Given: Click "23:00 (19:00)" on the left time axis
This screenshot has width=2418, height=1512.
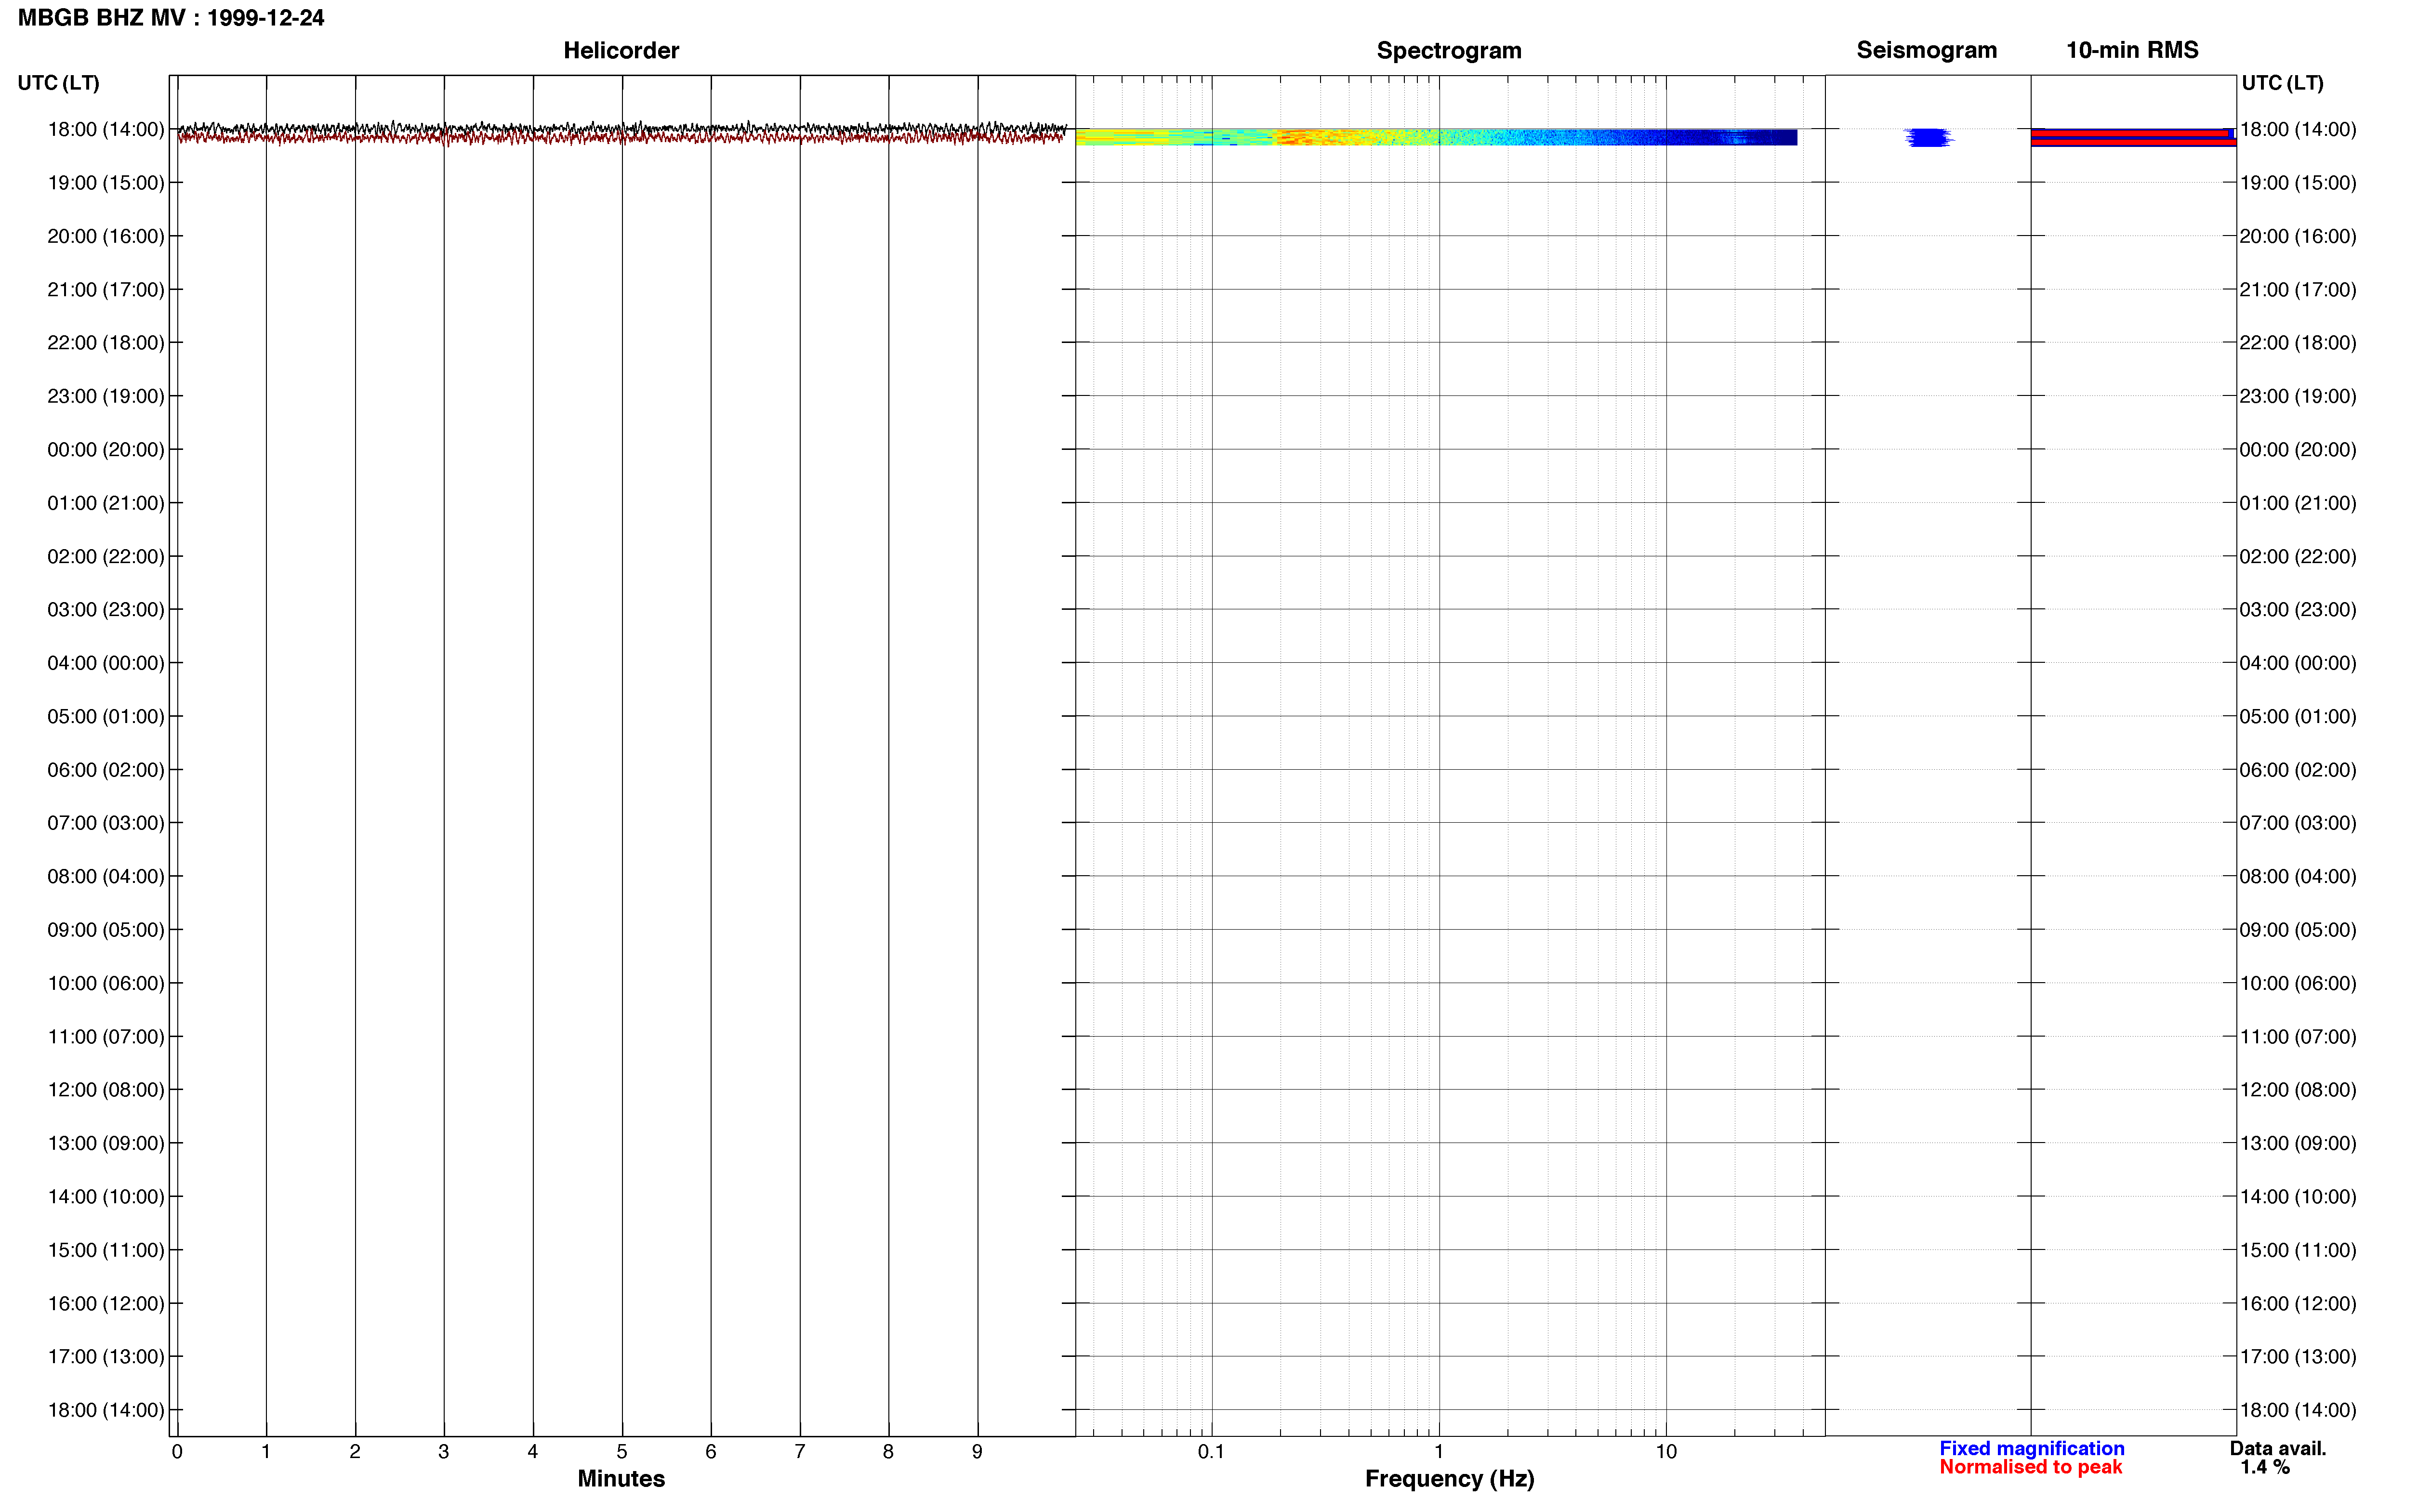Looking at the screenshot, I should point(106,396).
